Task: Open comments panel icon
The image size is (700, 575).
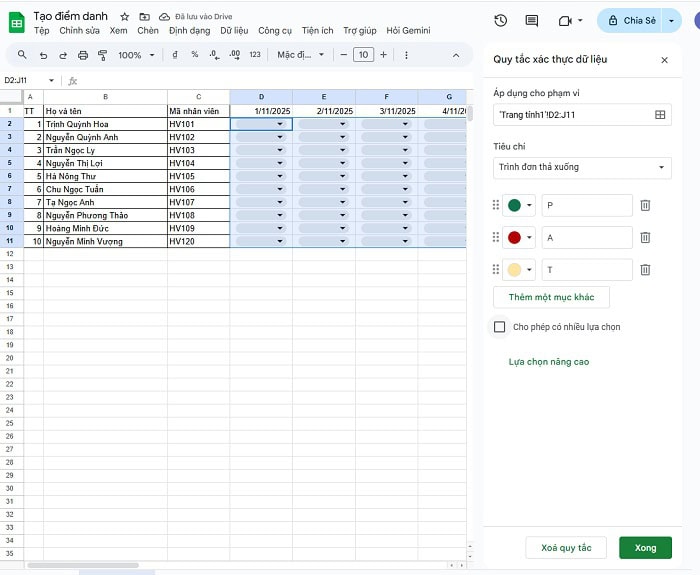Action: (x=531, y=21)
